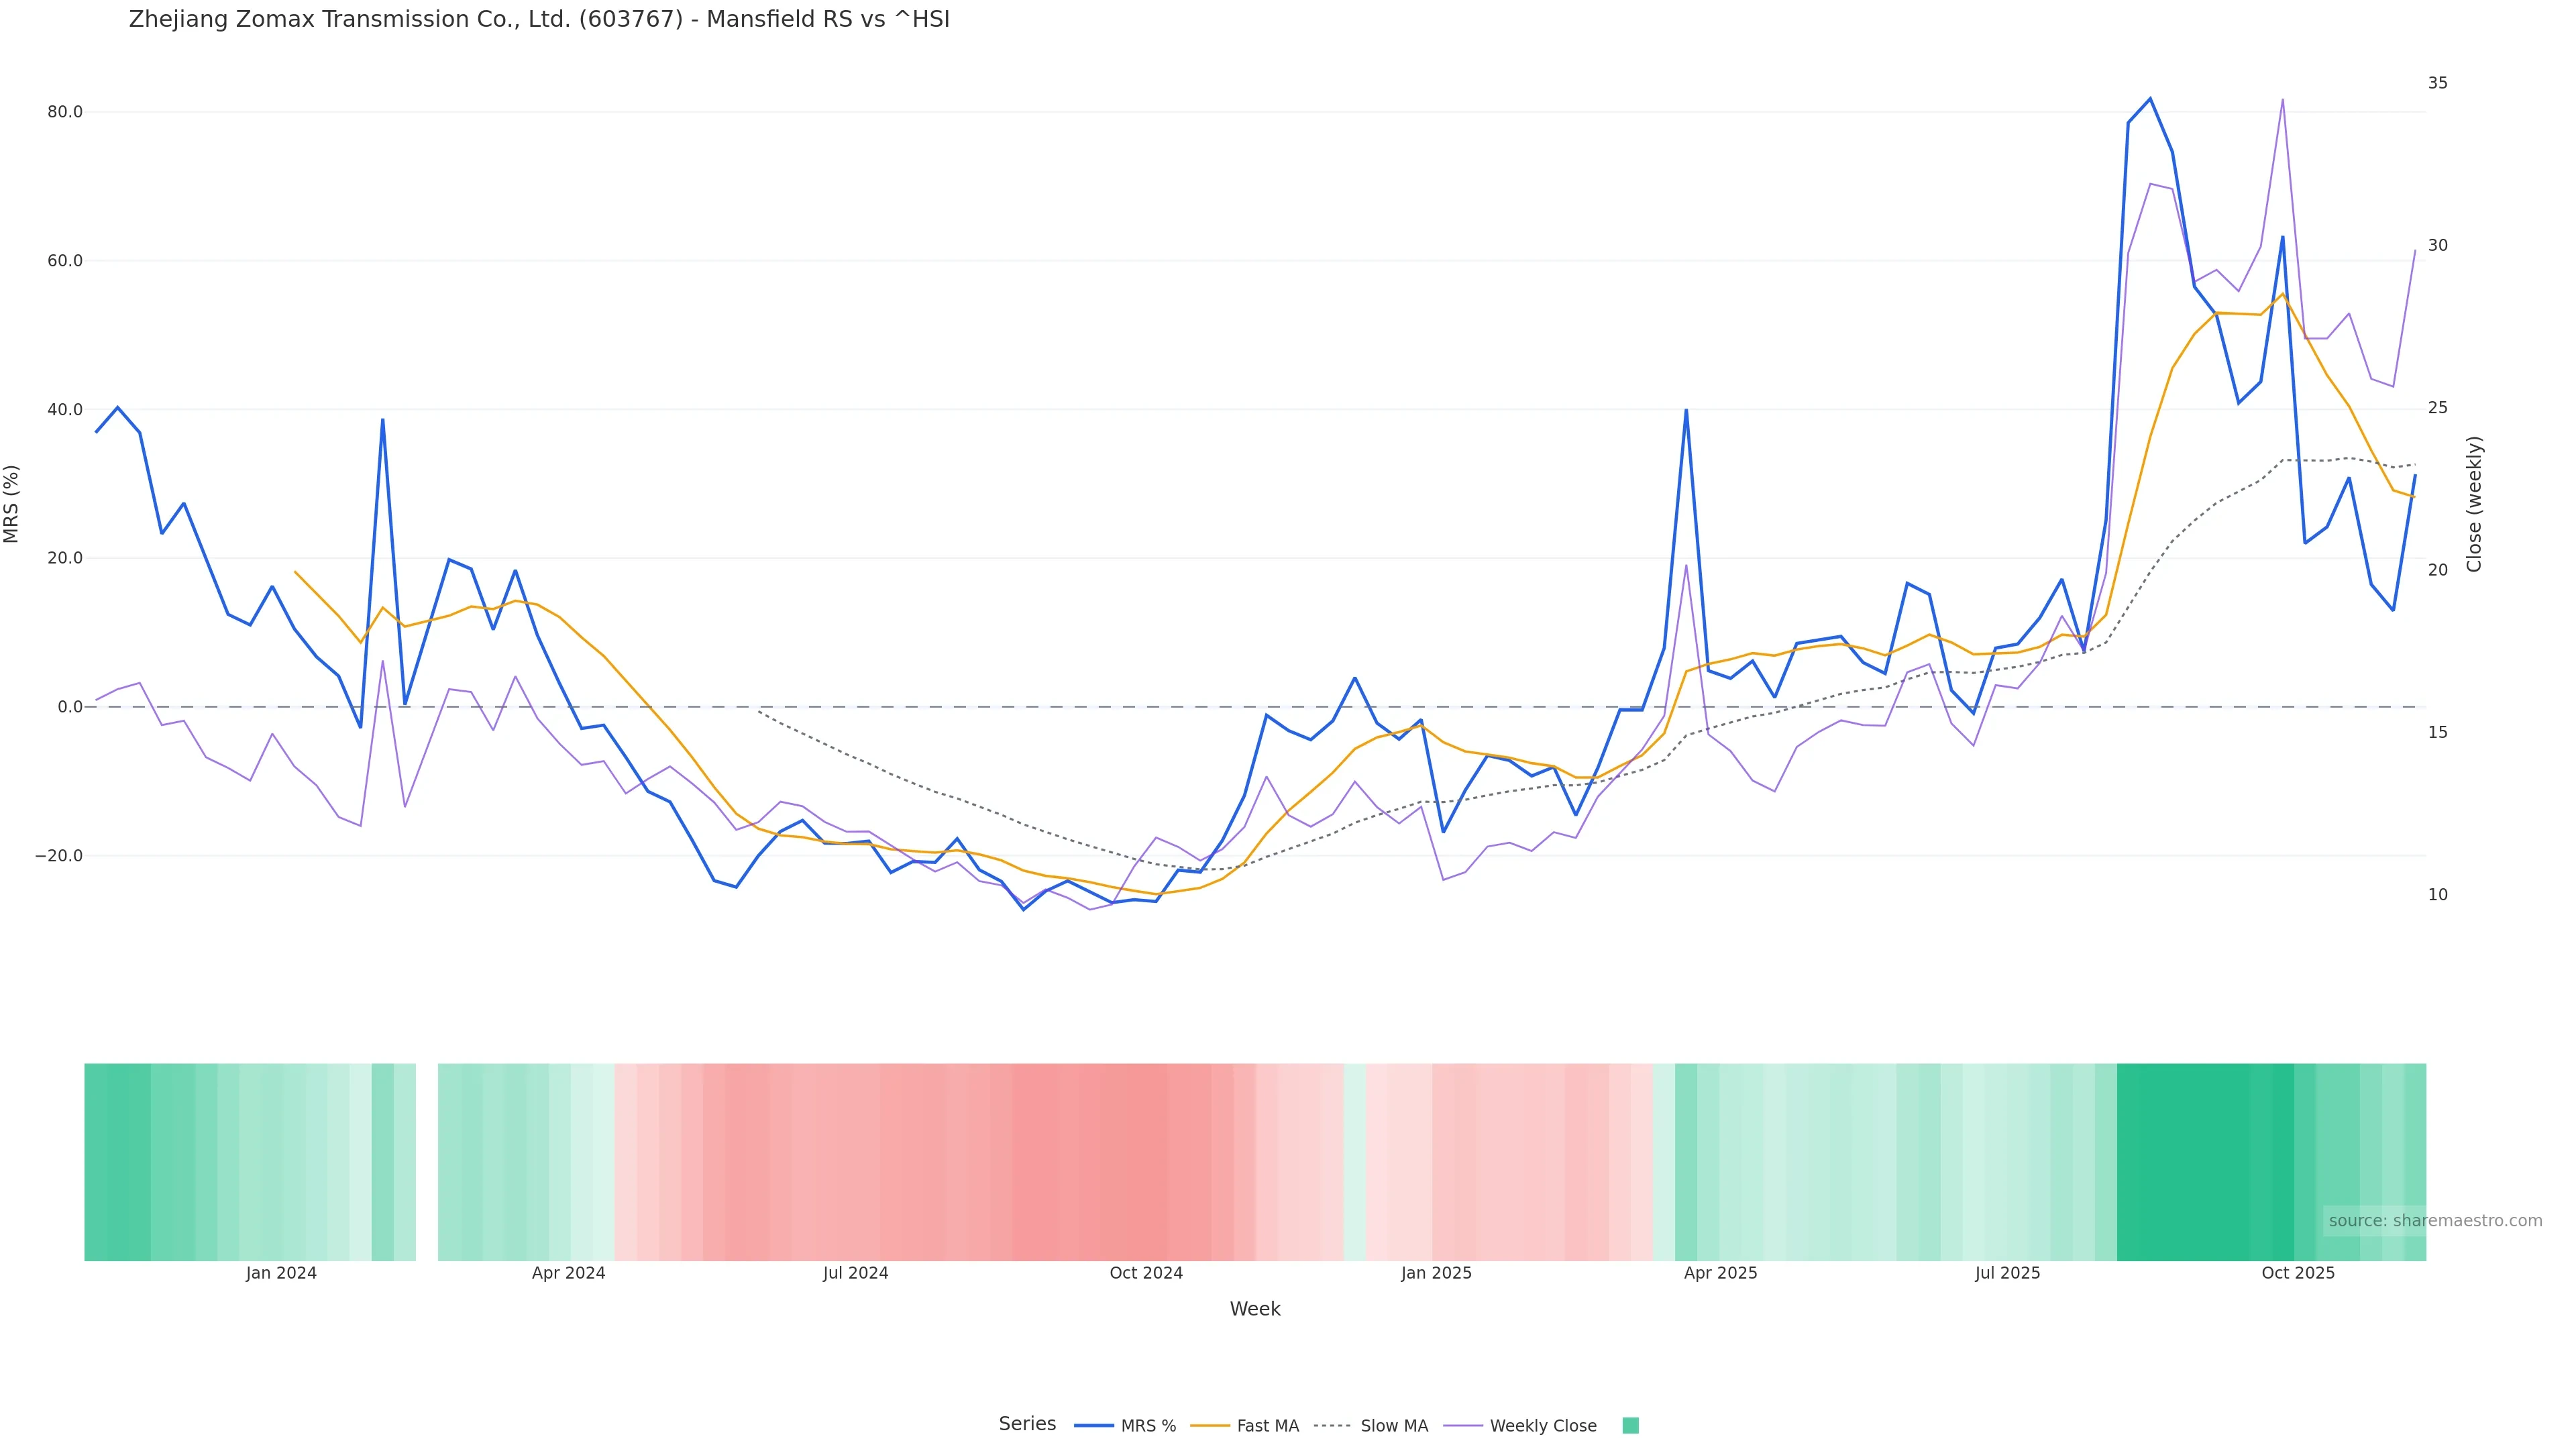Viewport: 2576px width, 1449px height.
Task: Click the Oct 2024 x-axis tick label
Action: point(1146,1273)
